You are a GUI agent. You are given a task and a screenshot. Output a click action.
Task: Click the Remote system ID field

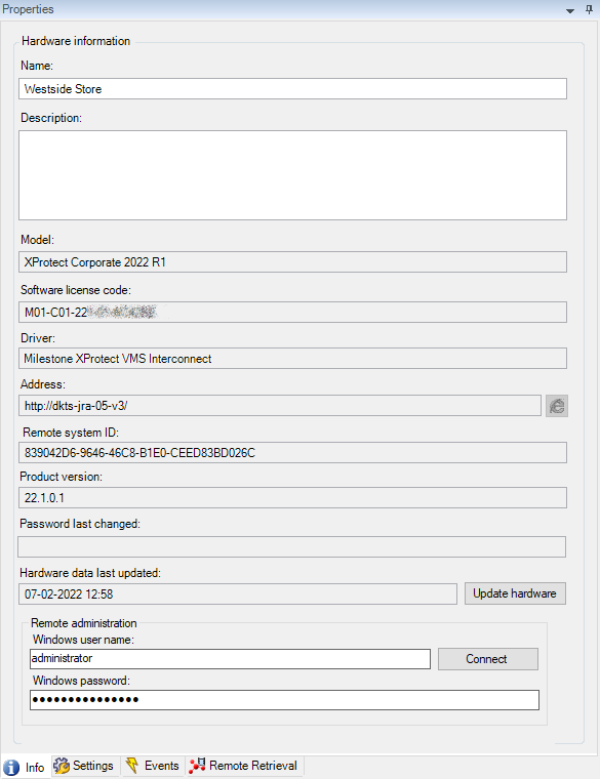point(292,452)
